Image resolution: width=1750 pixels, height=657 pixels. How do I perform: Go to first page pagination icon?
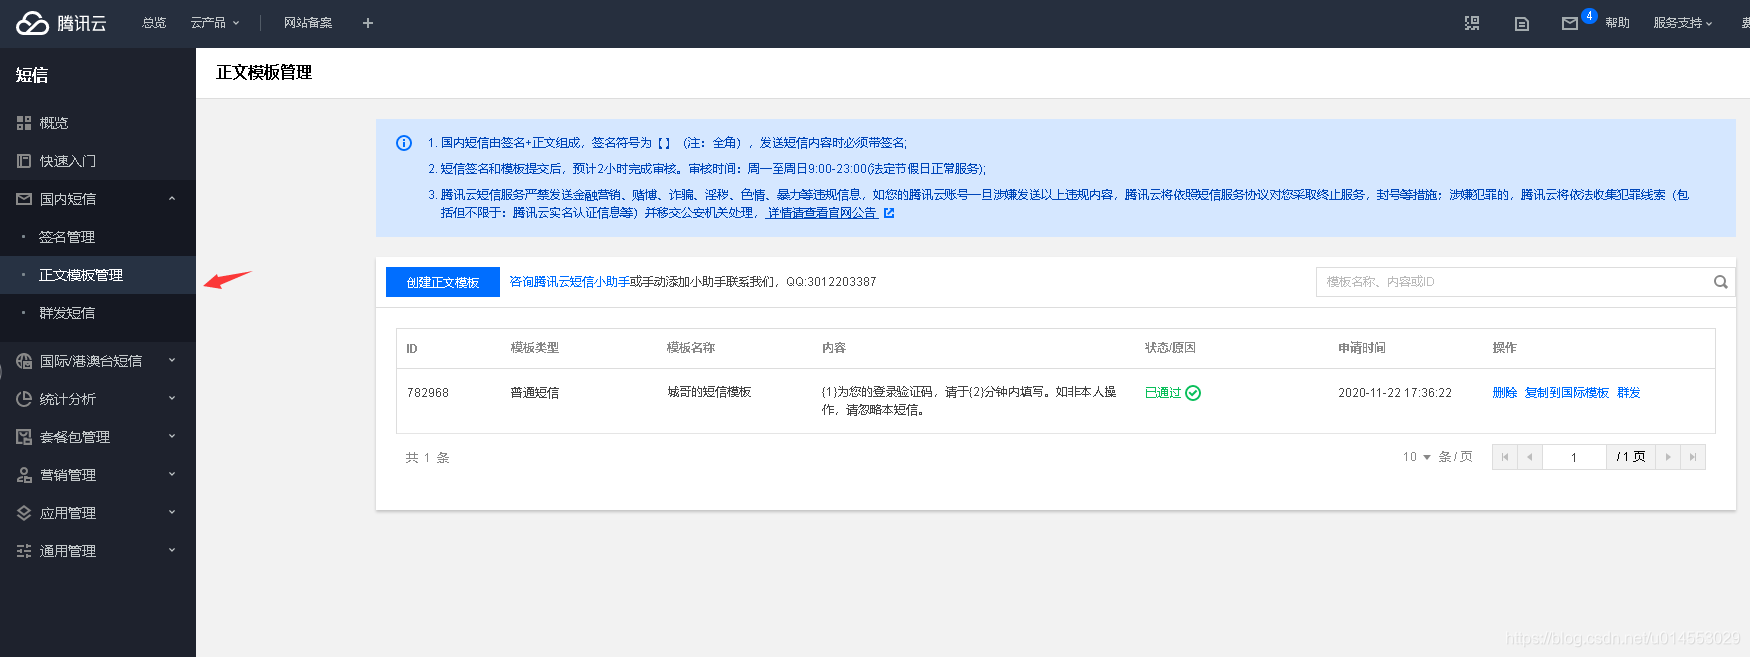point(1505,457)
